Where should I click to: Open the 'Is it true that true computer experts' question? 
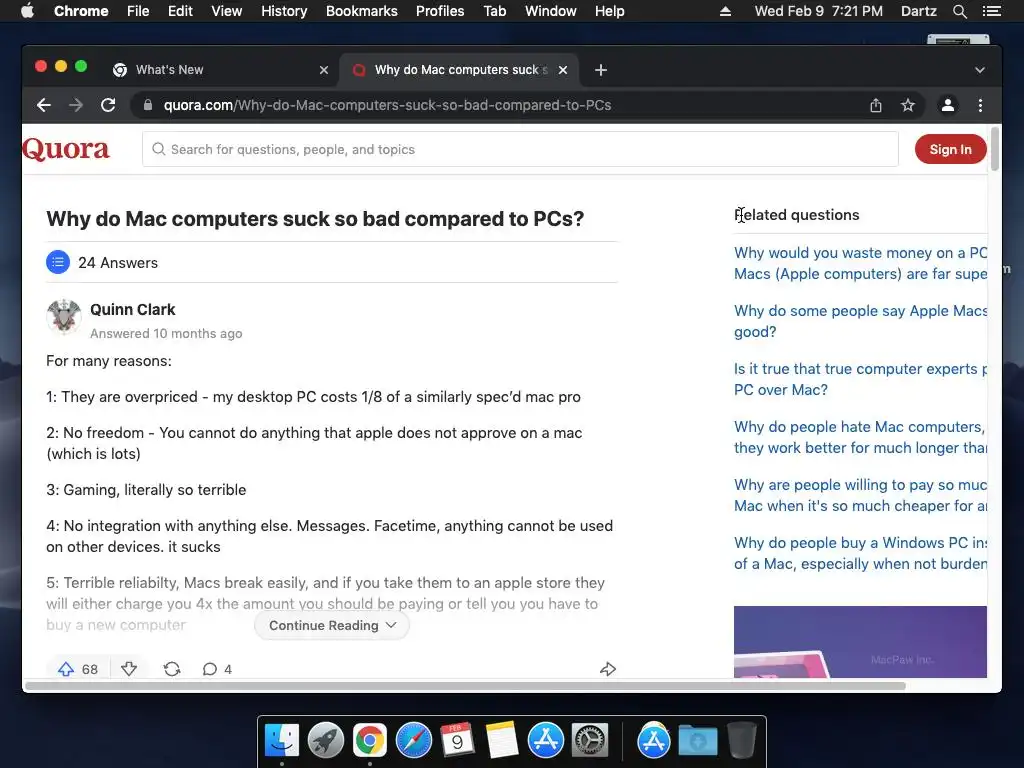860,379
